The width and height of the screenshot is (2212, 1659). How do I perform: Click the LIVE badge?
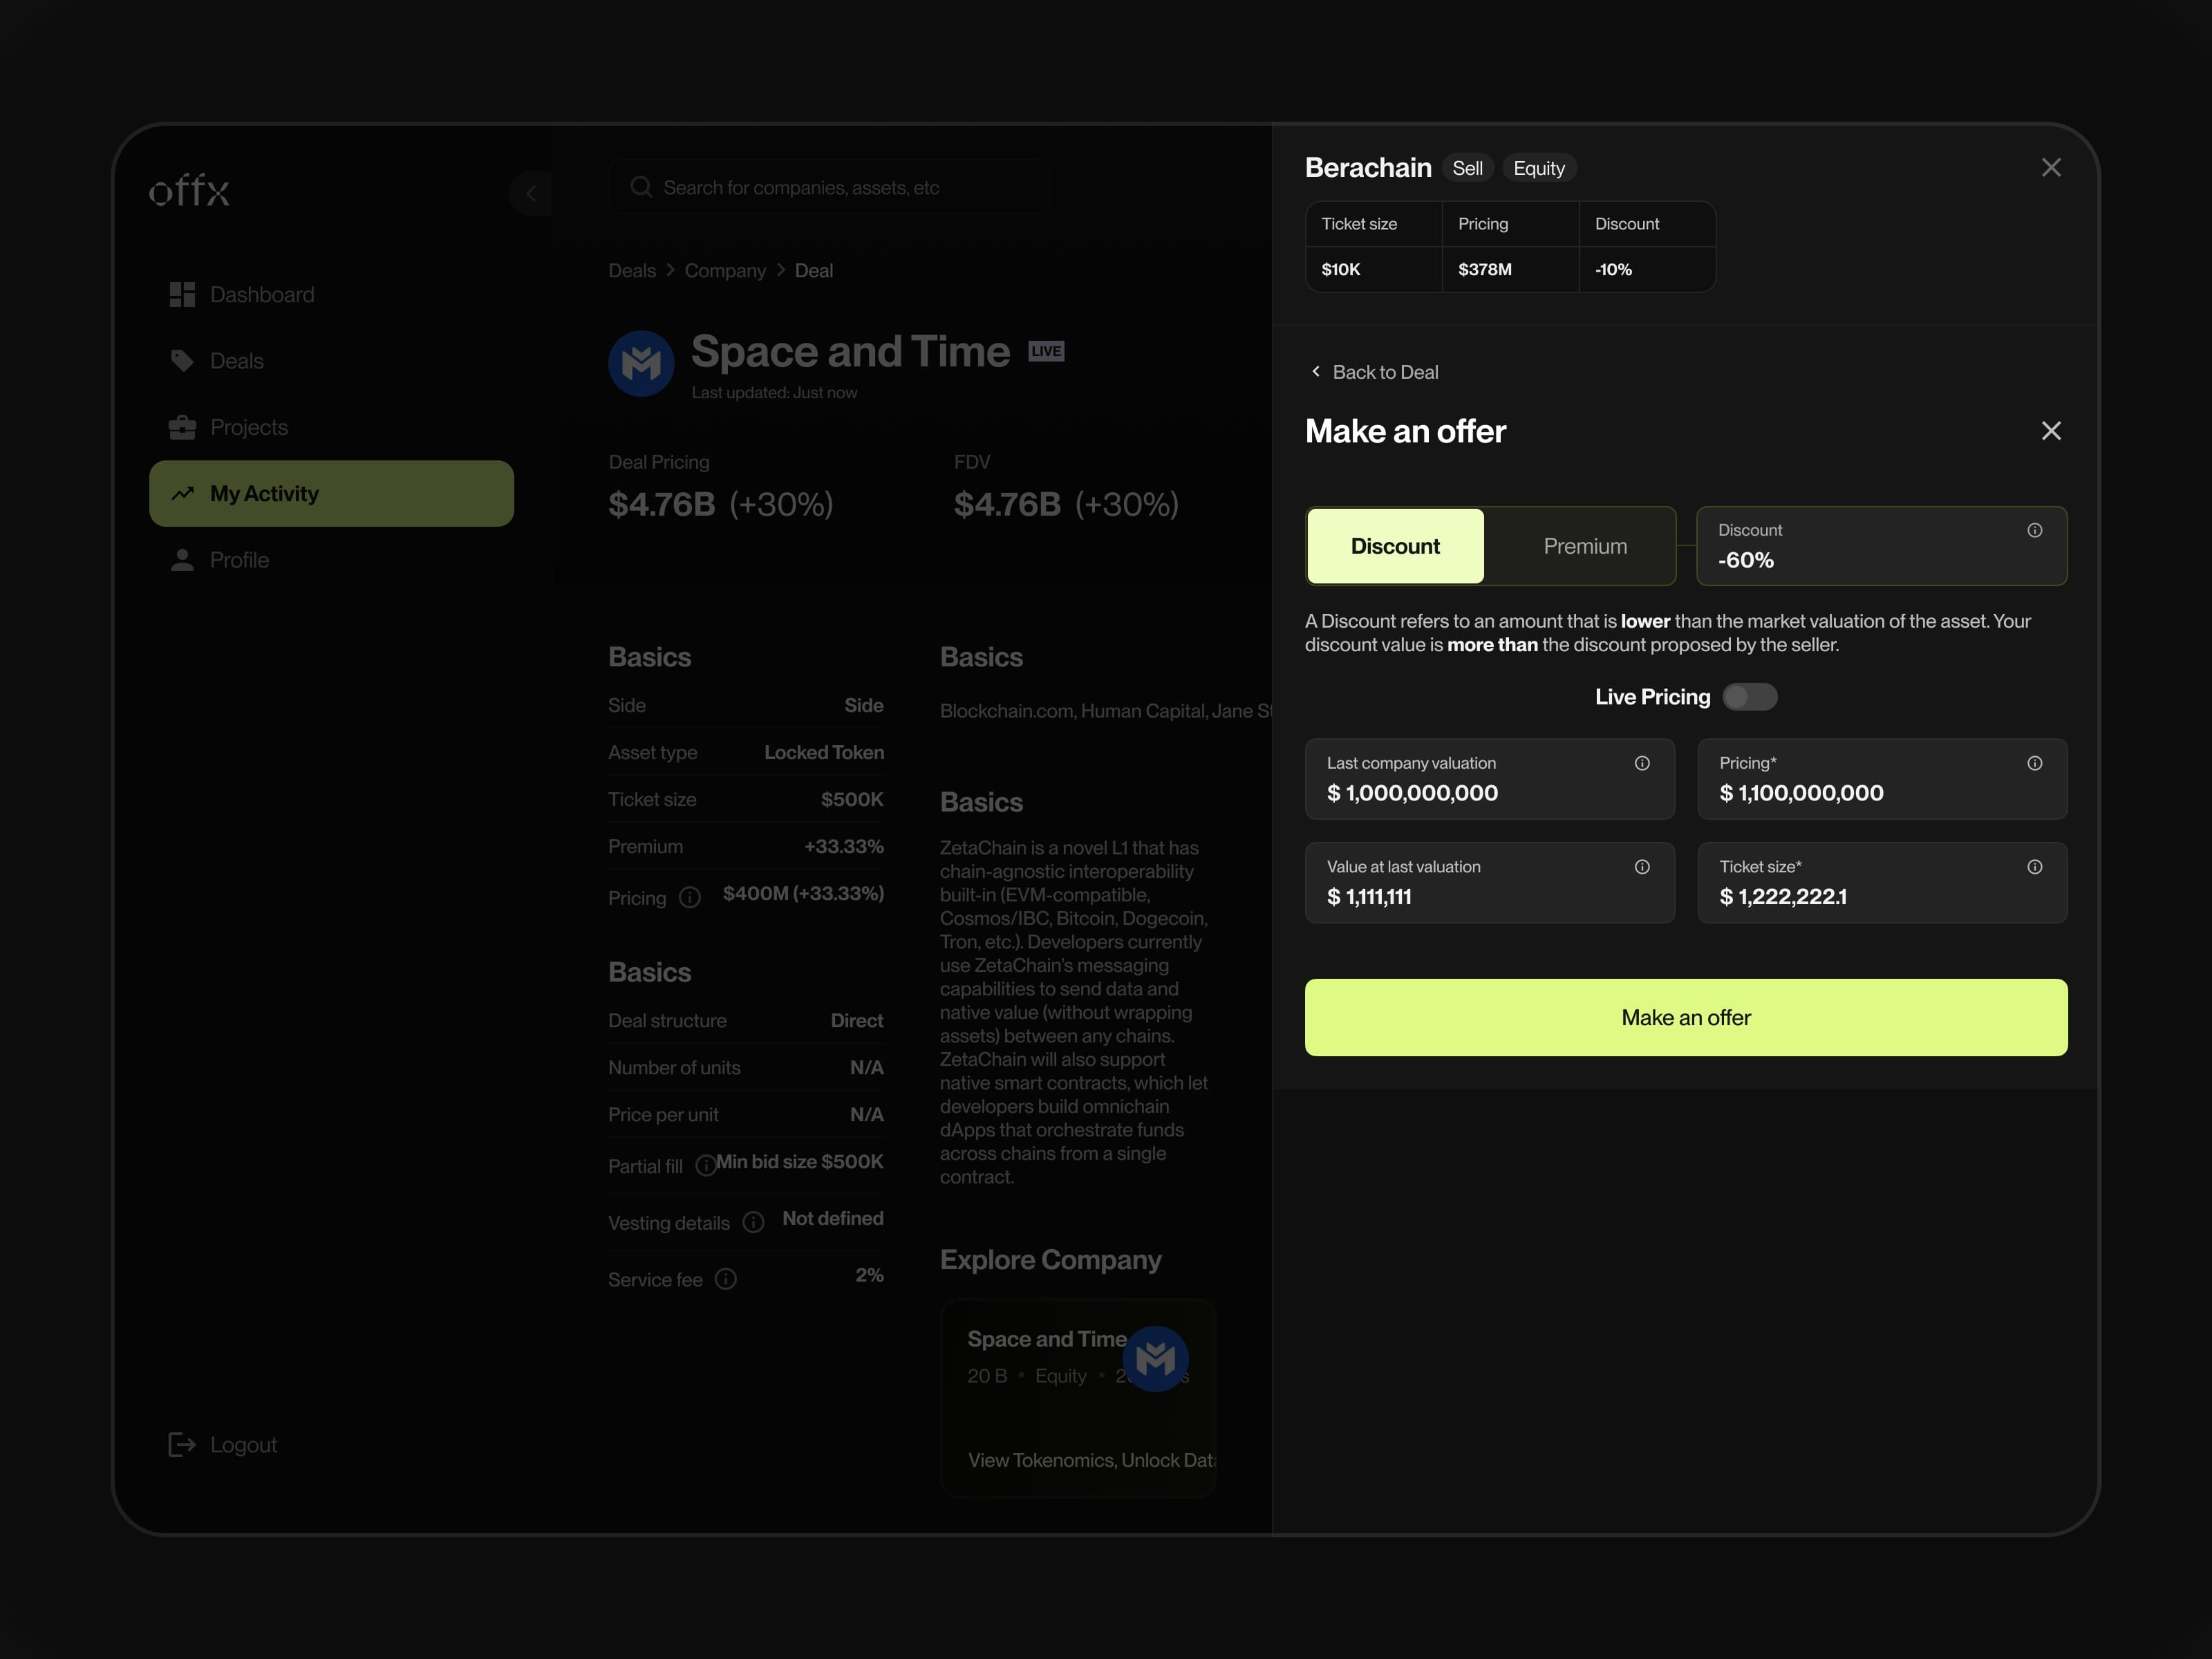[x=1046, y=351]
